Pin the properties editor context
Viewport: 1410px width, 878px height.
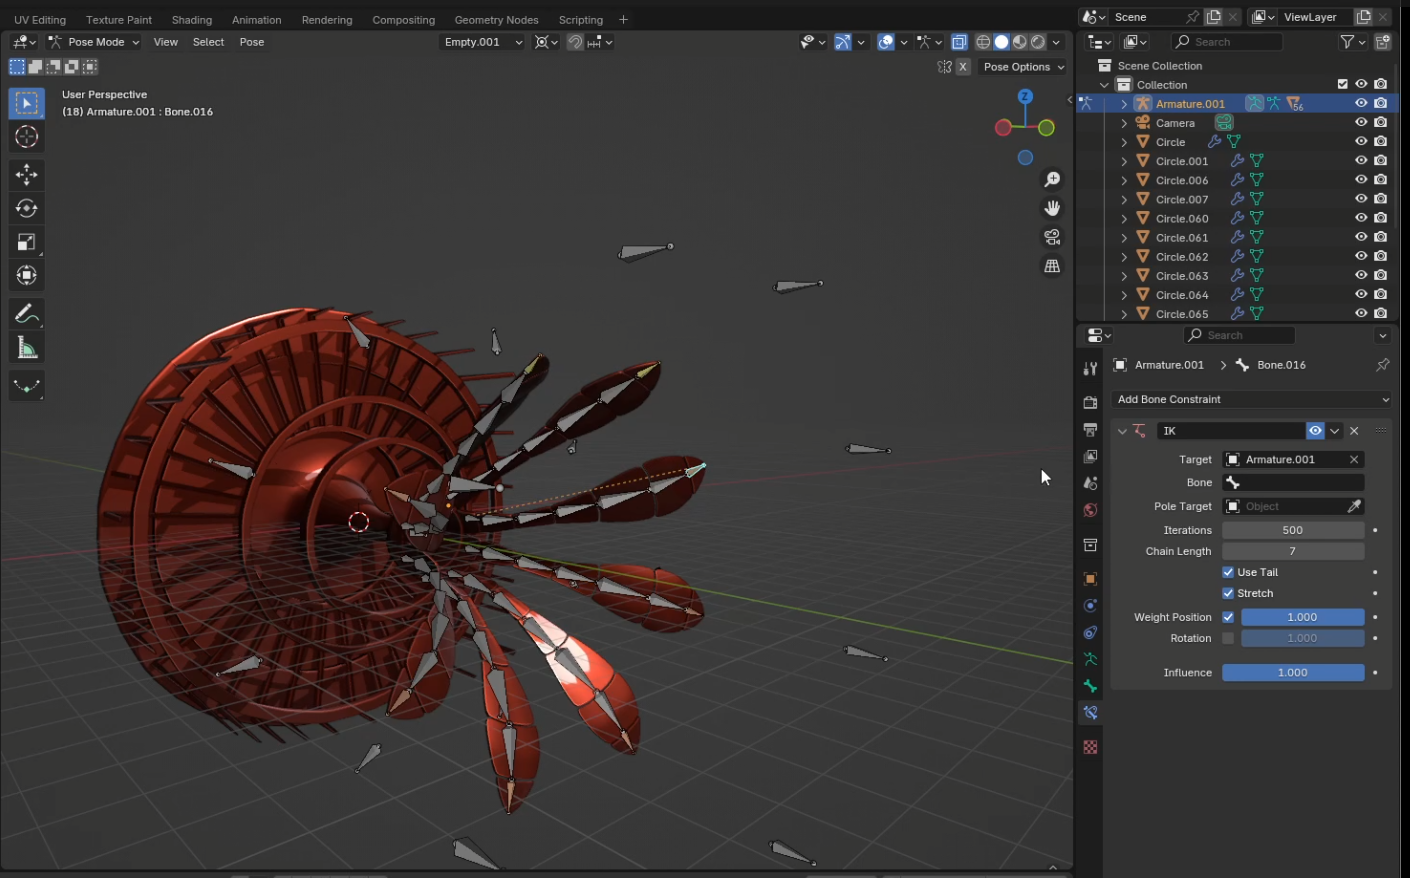1382,365
